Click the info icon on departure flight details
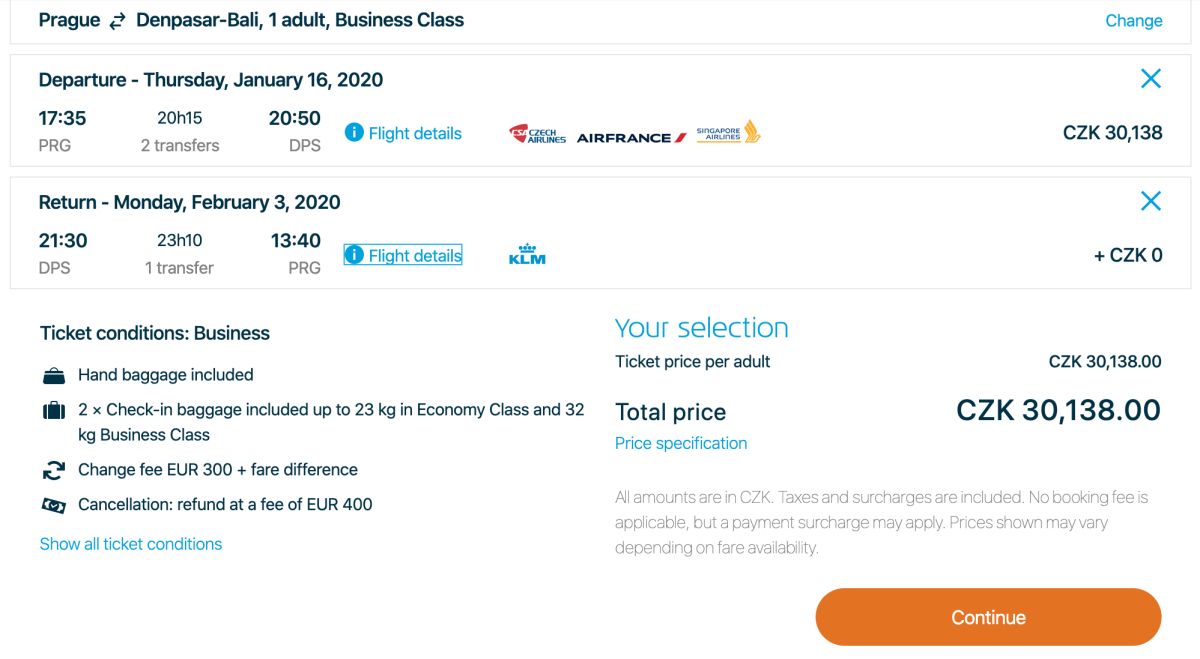 [354, 133]
